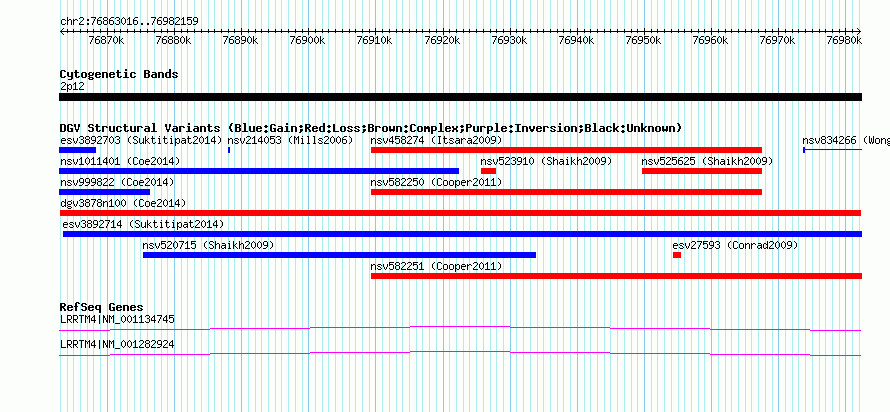
Task: Select the red nsv523910 loss bar
Action: click(x=488, y=171)
